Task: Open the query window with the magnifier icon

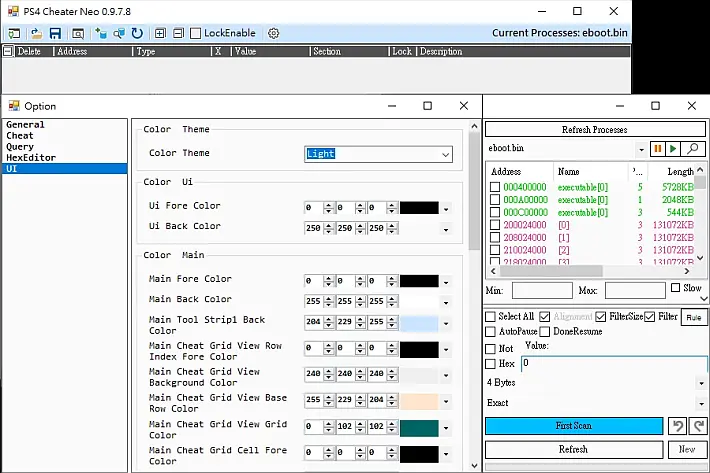Action: coord(78,33)
